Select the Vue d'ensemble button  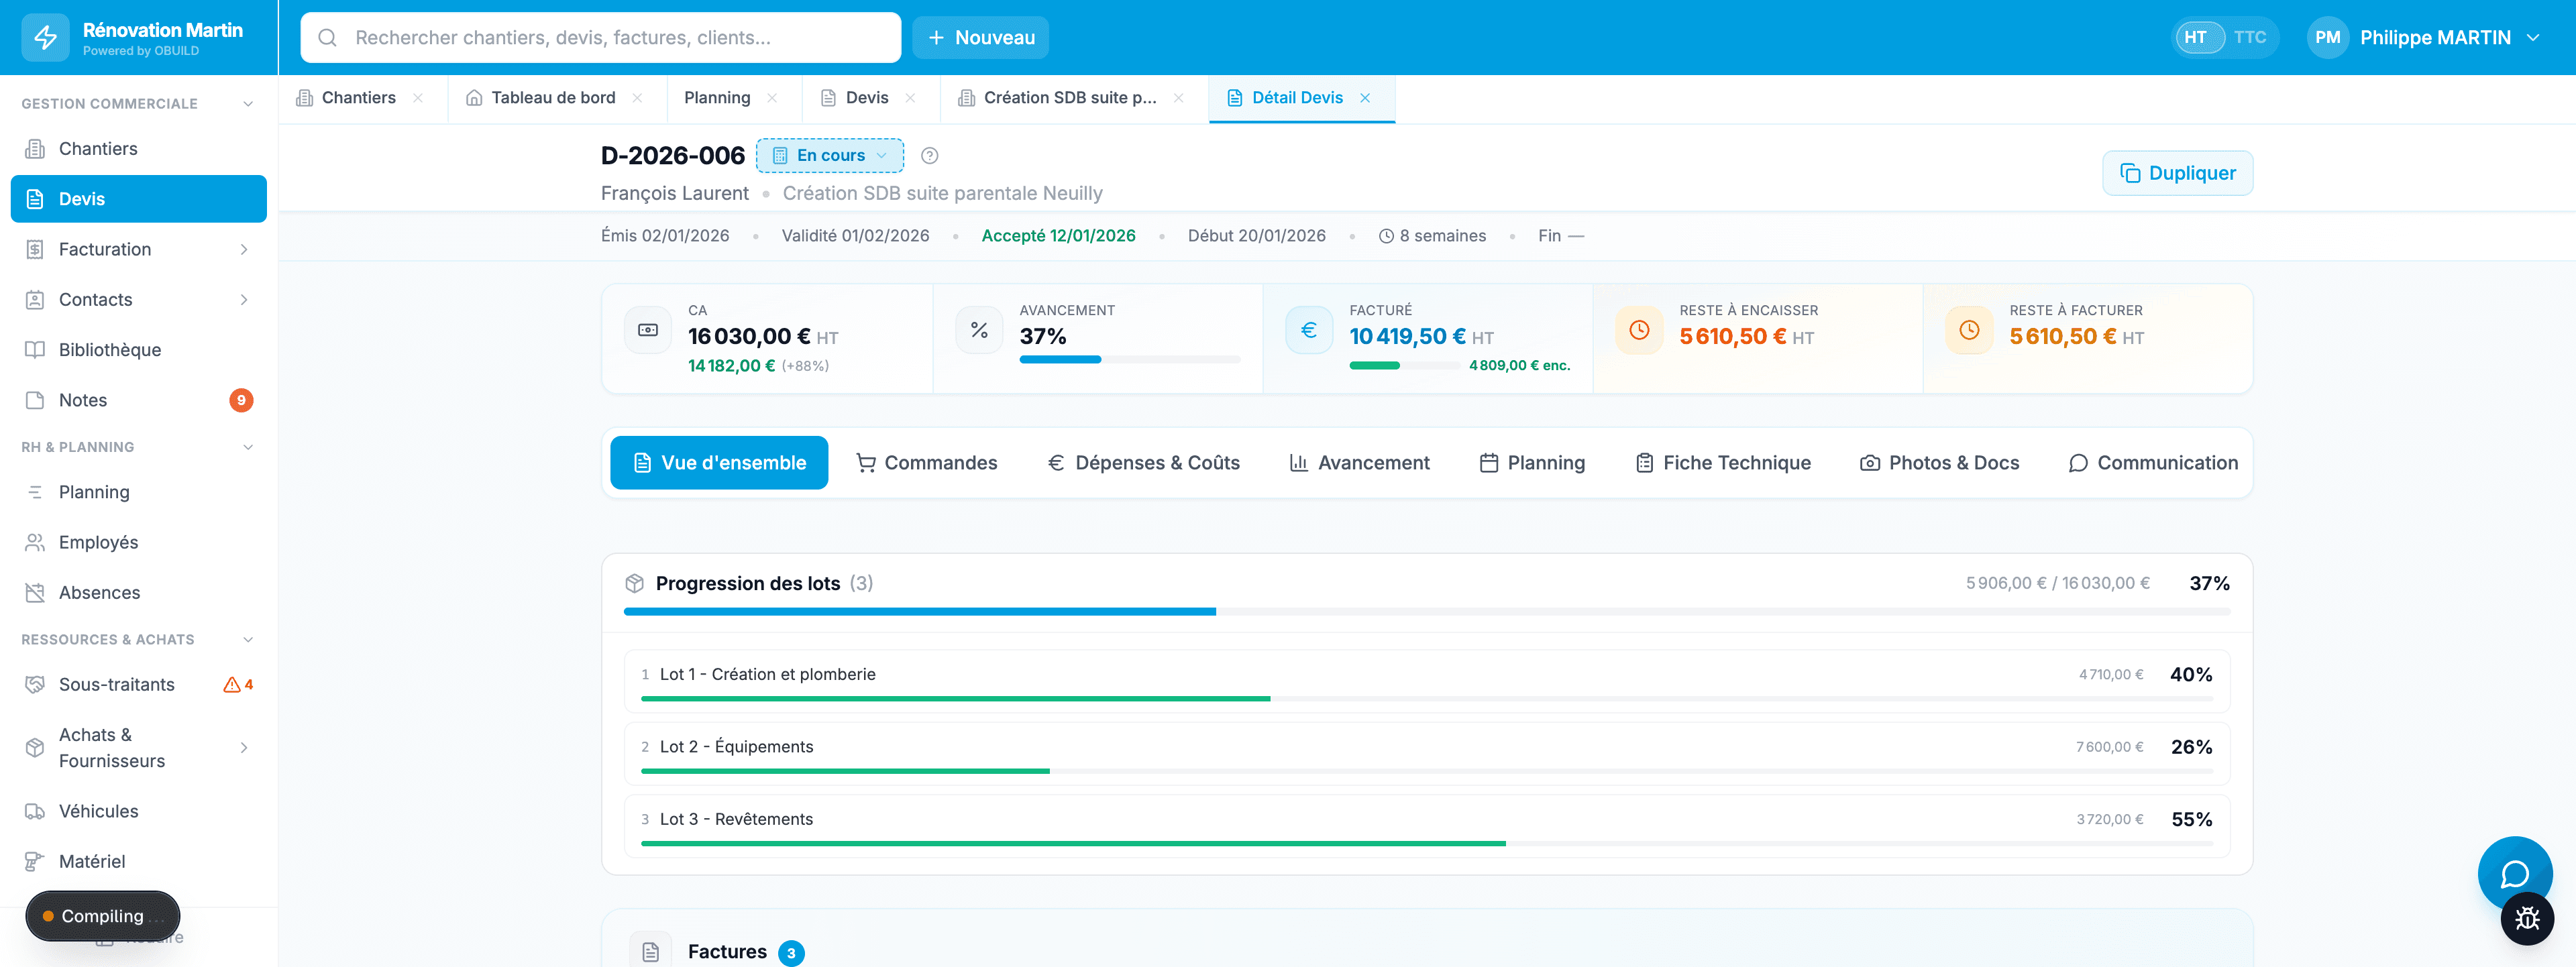pyautogui.click(x=719, y=463)
